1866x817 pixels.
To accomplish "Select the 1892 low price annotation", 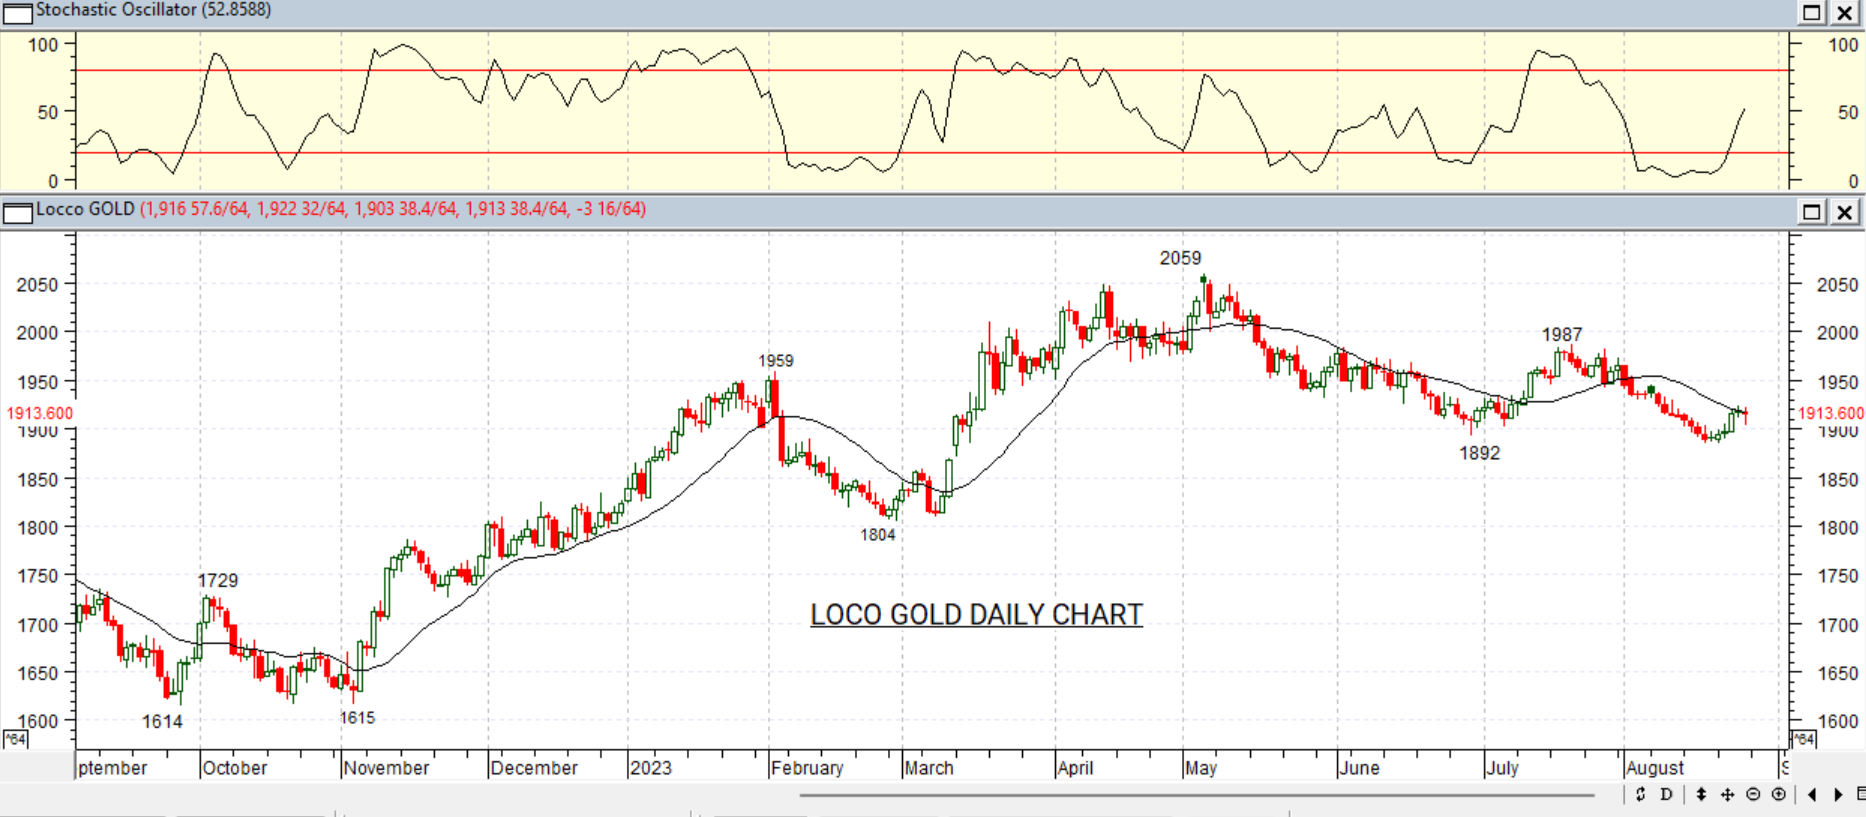I will pyautogui.click(x=1479, y=453).
